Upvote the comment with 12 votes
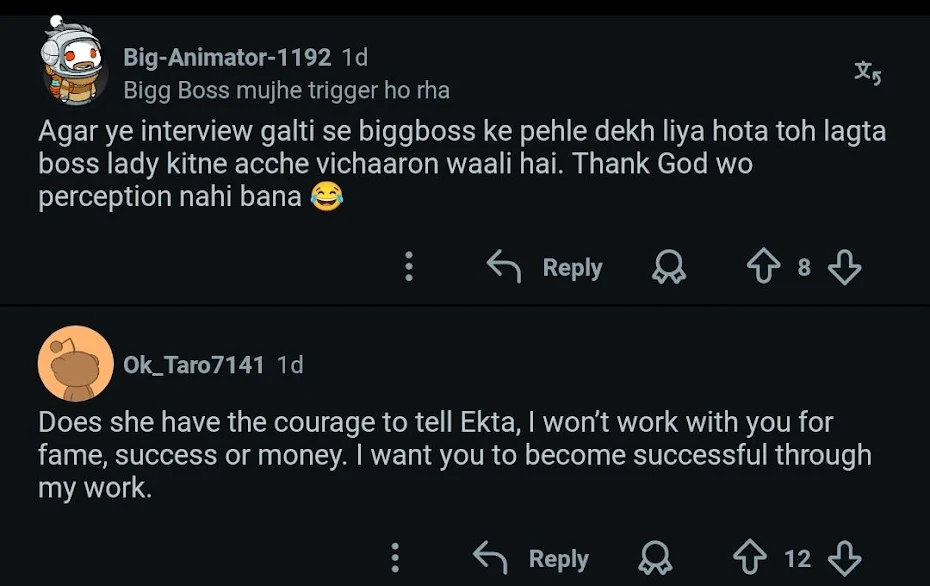Viewport: 930px width, 586px height. click(x=750, y=558)
